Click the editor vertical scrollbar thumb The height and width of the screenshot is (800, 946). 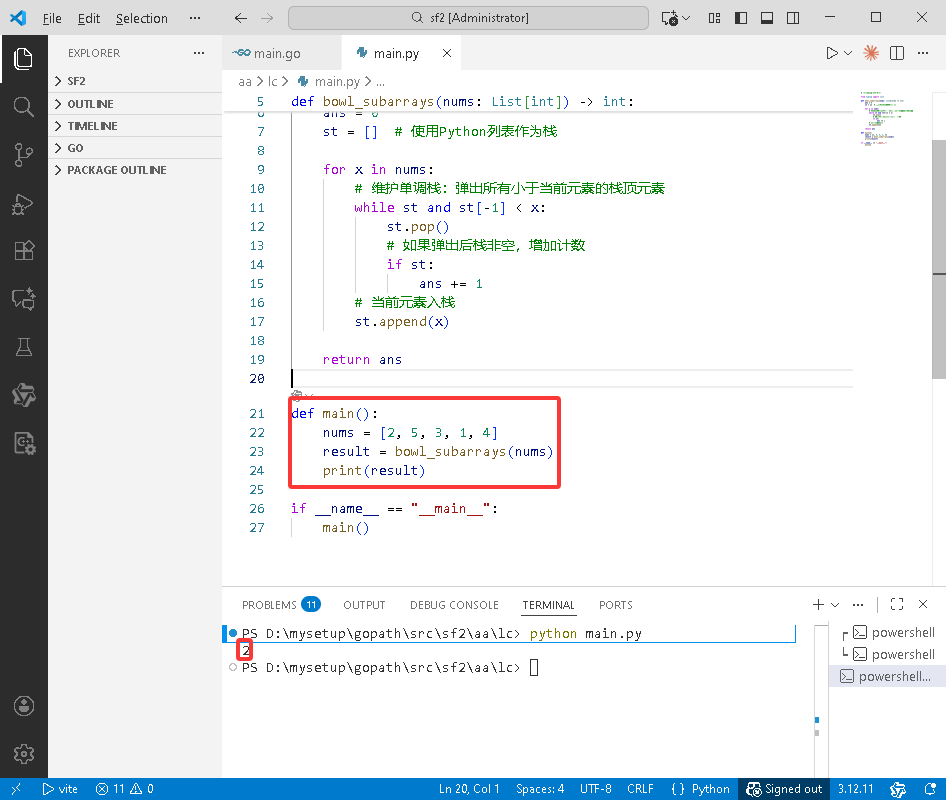[x=939, y=259]
